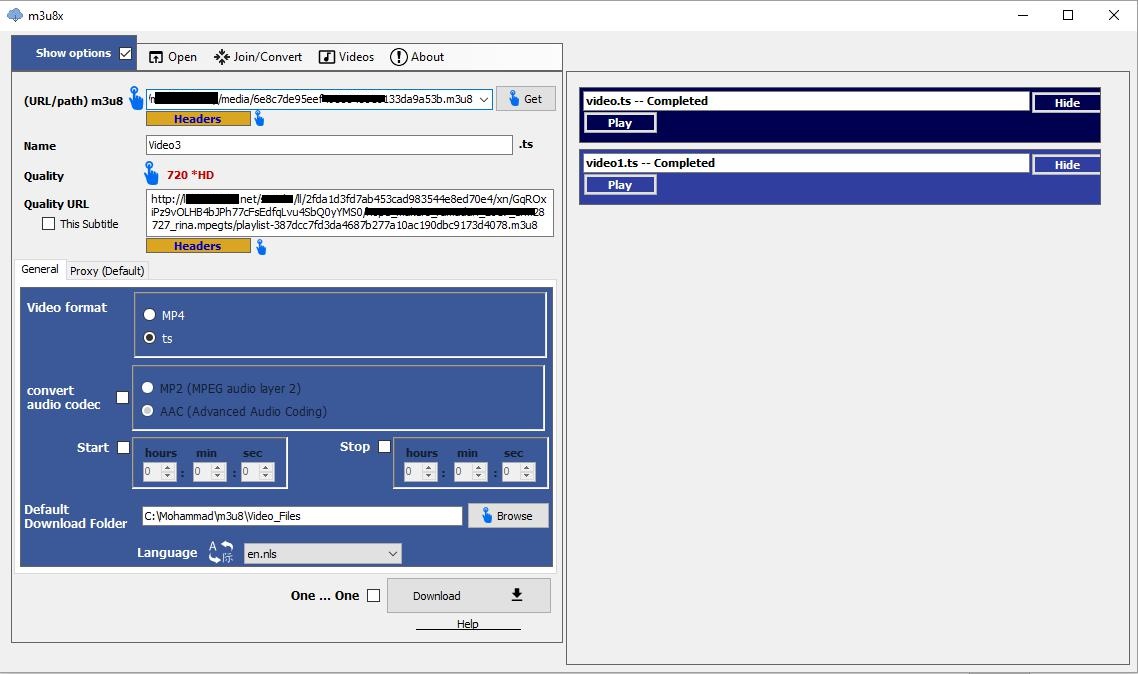Screen dimensions: 1138x674
Task: Switch to the General tab
Action: pos(40,269)
